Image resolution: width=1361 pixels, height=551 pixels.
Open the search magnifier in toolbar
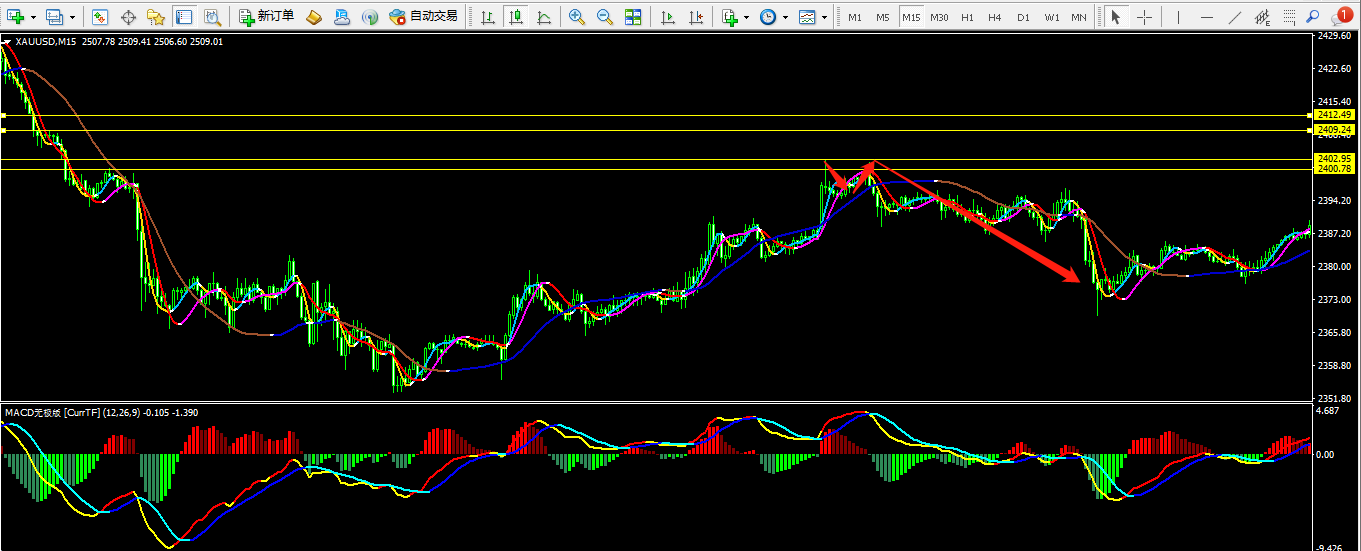1312,17
